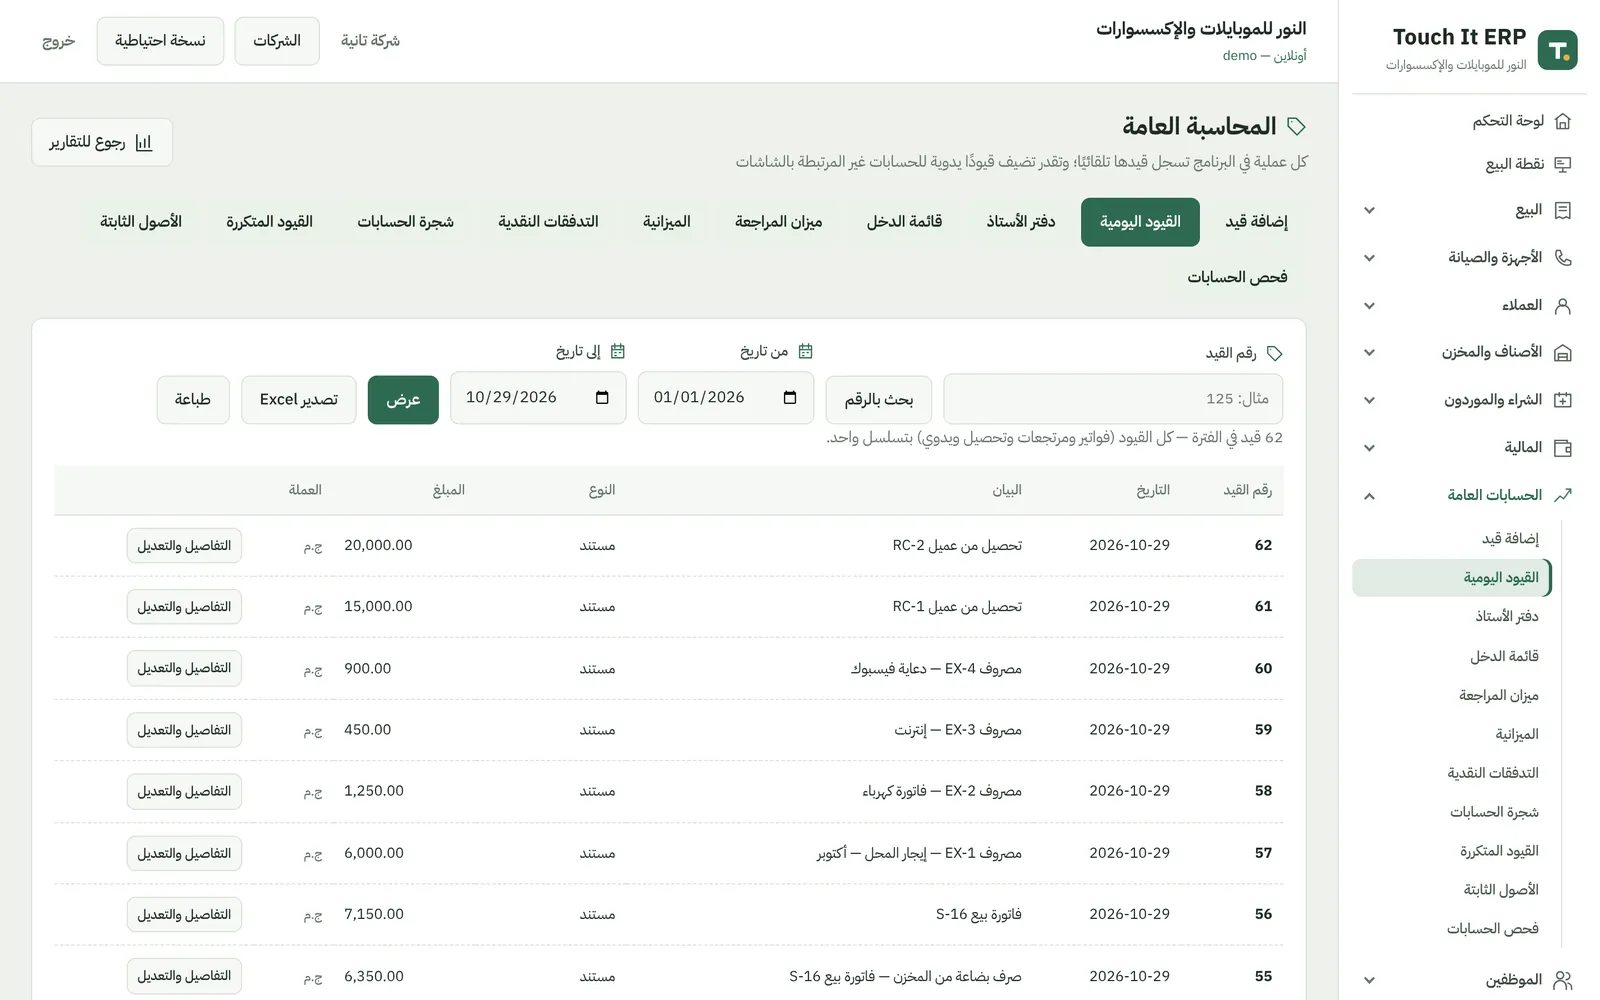This screenshot has height=1000, width=1600.
Task: Click calendar icon beside من تاريخ label
Action: (x=805, y=351)
